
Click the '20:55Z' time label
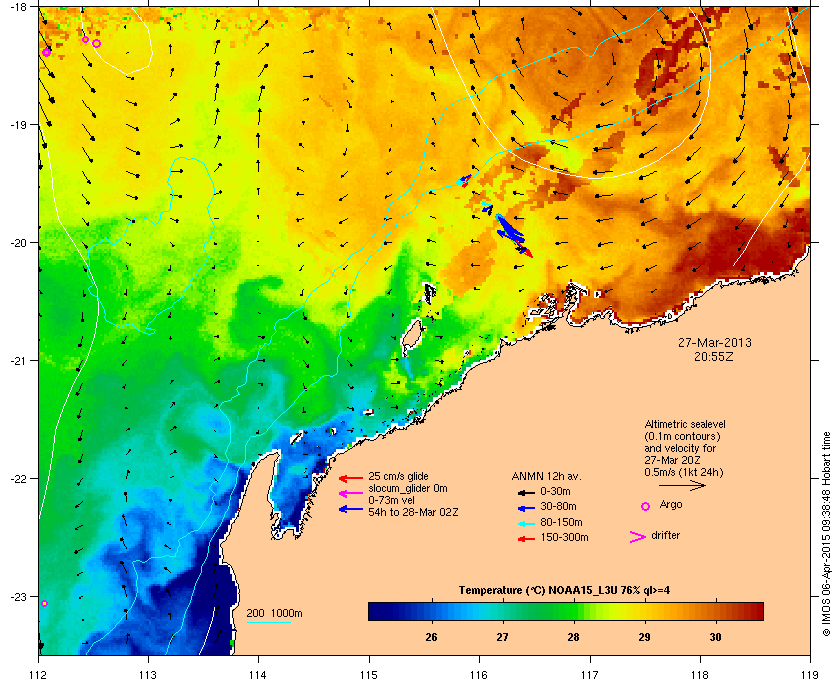tap(714, 356)
